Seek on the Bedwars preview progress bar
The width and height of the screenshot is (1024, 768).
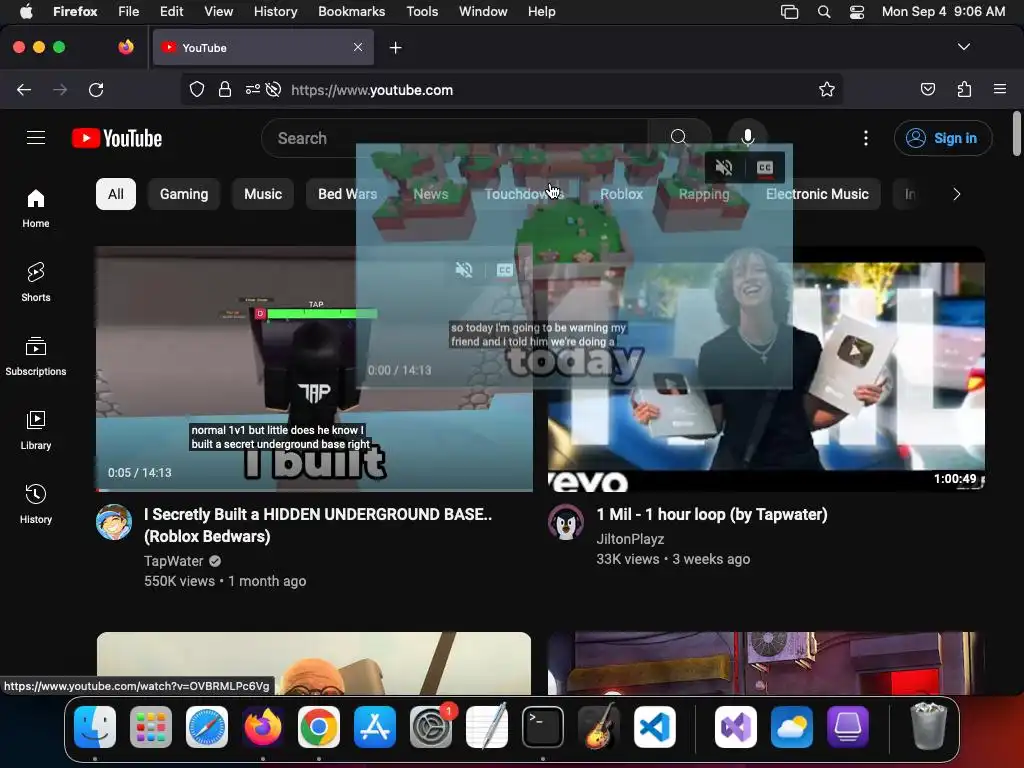point(313,489)
